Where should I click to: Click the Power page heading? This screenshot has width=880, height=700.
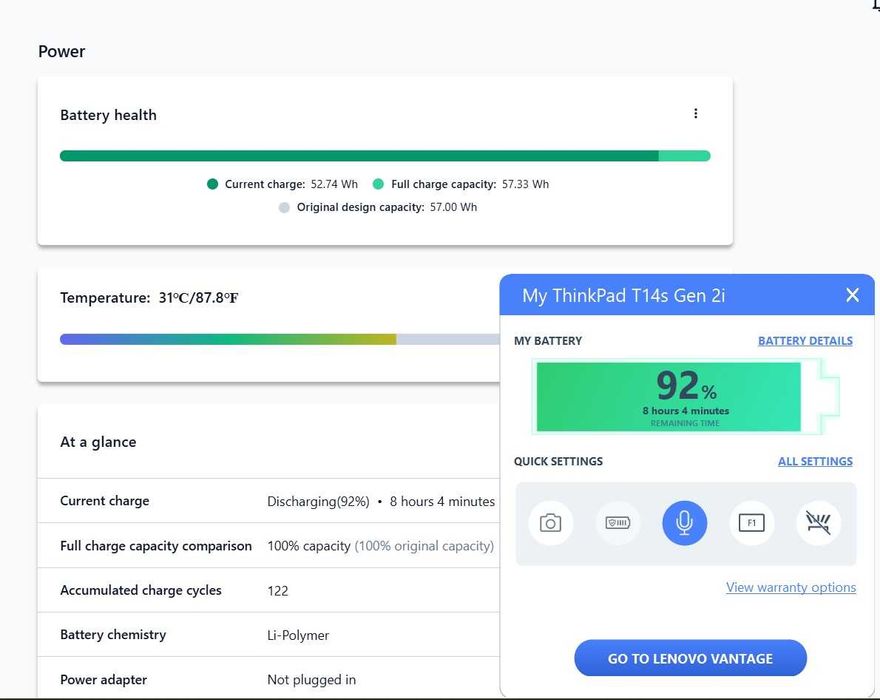(x=62, y=51)
